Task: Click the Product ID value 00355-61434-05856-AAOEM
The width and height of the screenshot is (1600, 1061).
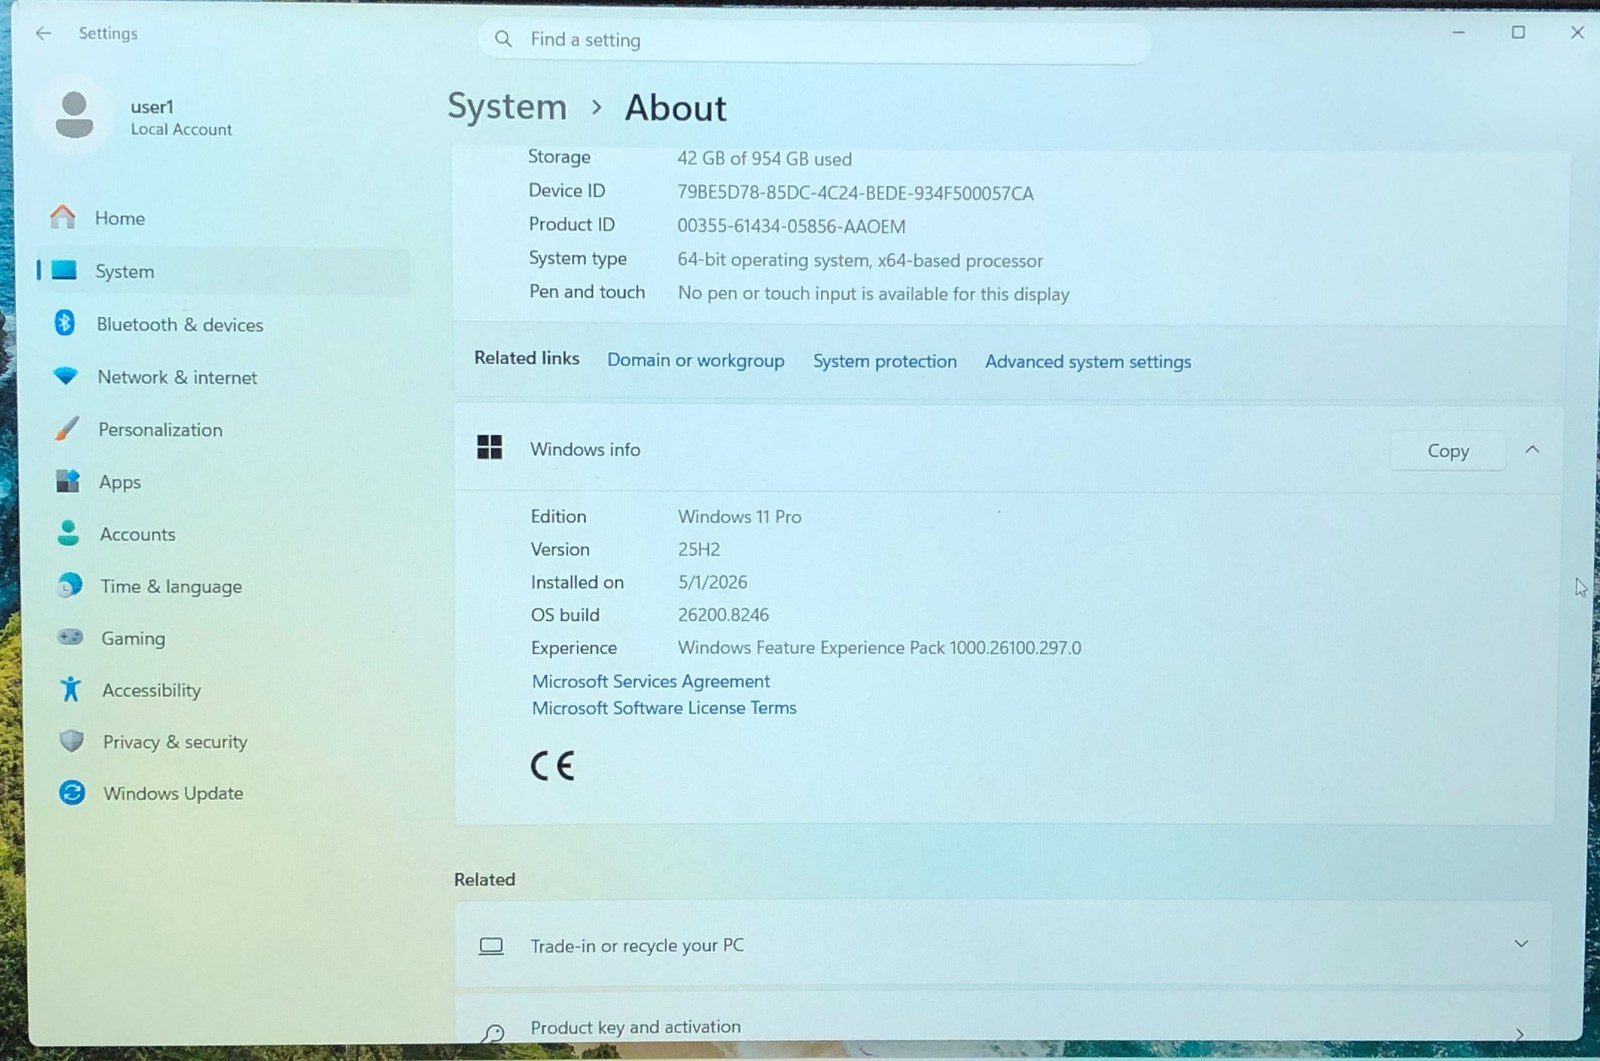Action: (x=791, y=226)
